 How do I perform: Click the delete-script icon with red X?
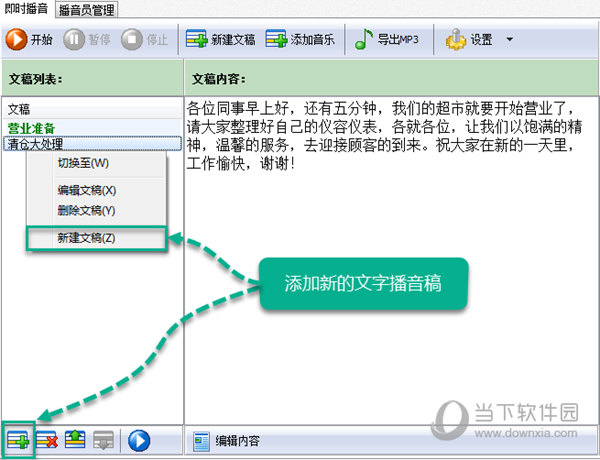47,440
